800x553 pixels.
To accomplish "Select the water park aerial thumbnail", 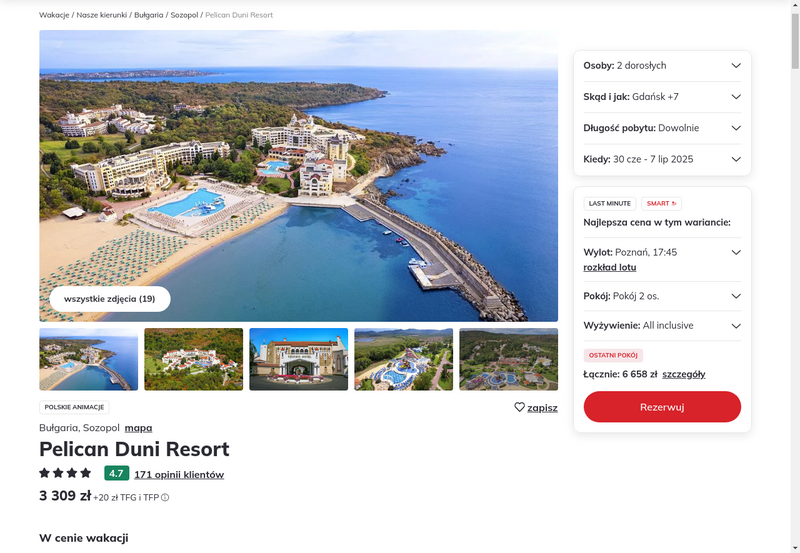I will (x=404, y=360).
